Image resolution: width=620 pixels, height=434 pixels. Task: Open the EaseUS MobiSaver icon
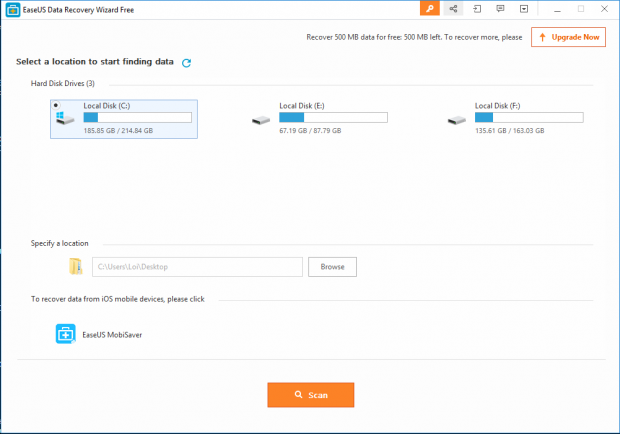click(65, 334)
